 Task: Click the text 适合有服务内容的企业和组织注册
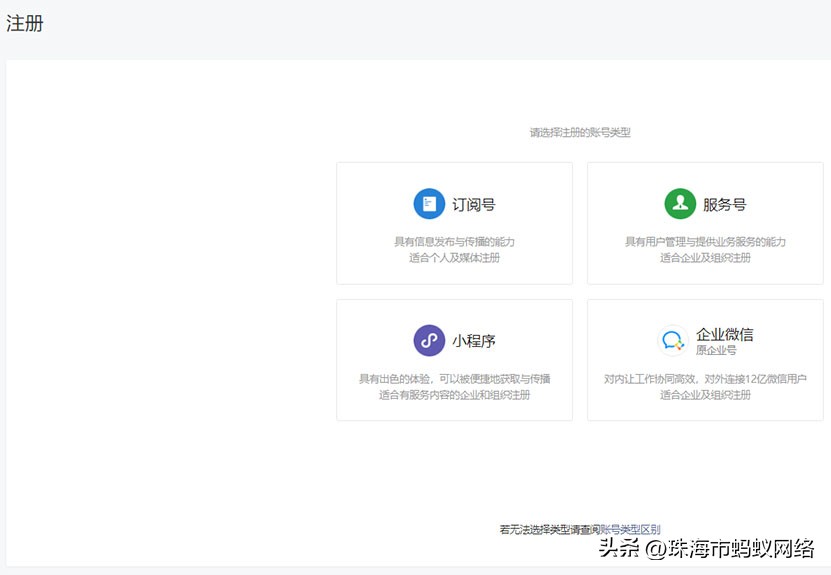454,394
